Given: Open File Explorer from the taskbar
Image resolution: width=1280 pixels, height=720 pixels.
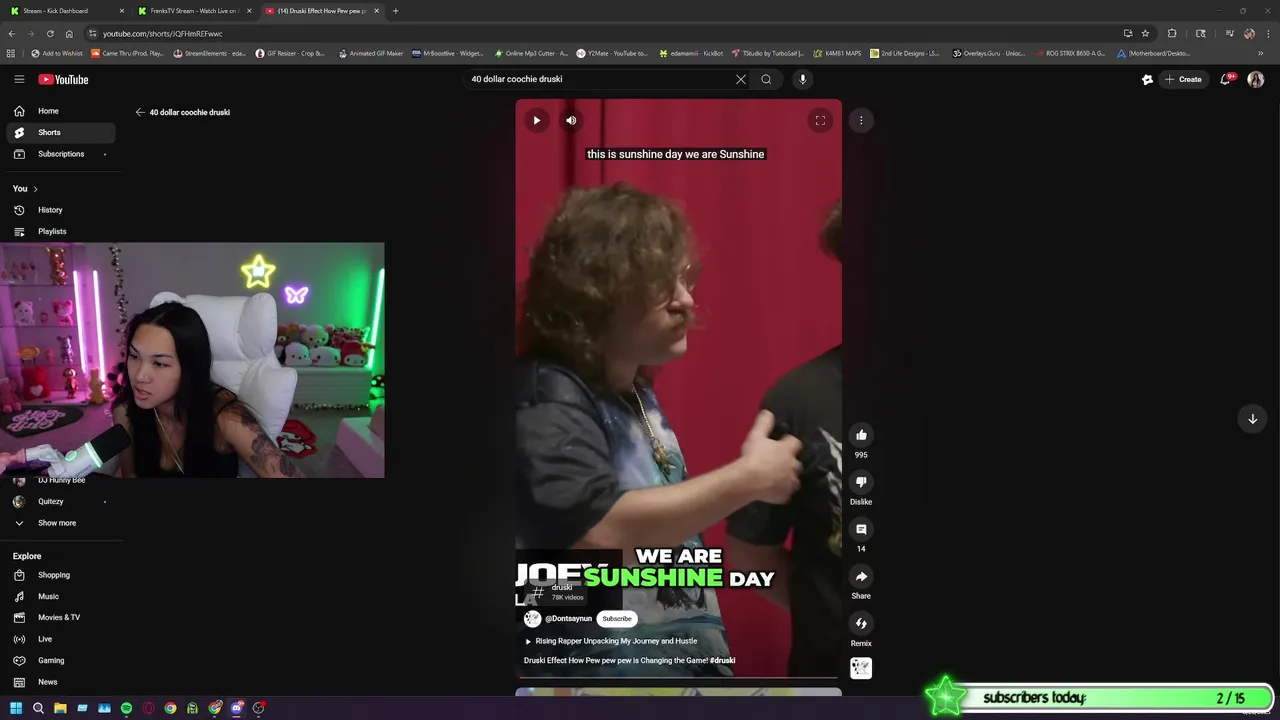Looking at the screenshot, I should tap(60, 708).
